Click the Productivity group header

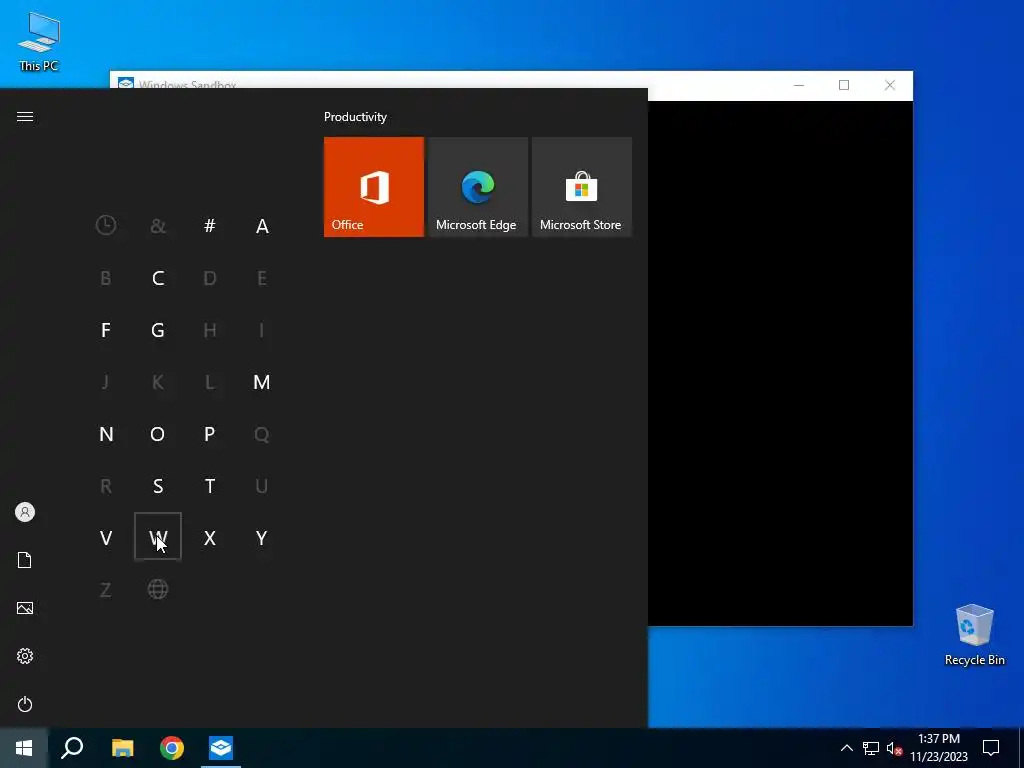tap(355, 117)
